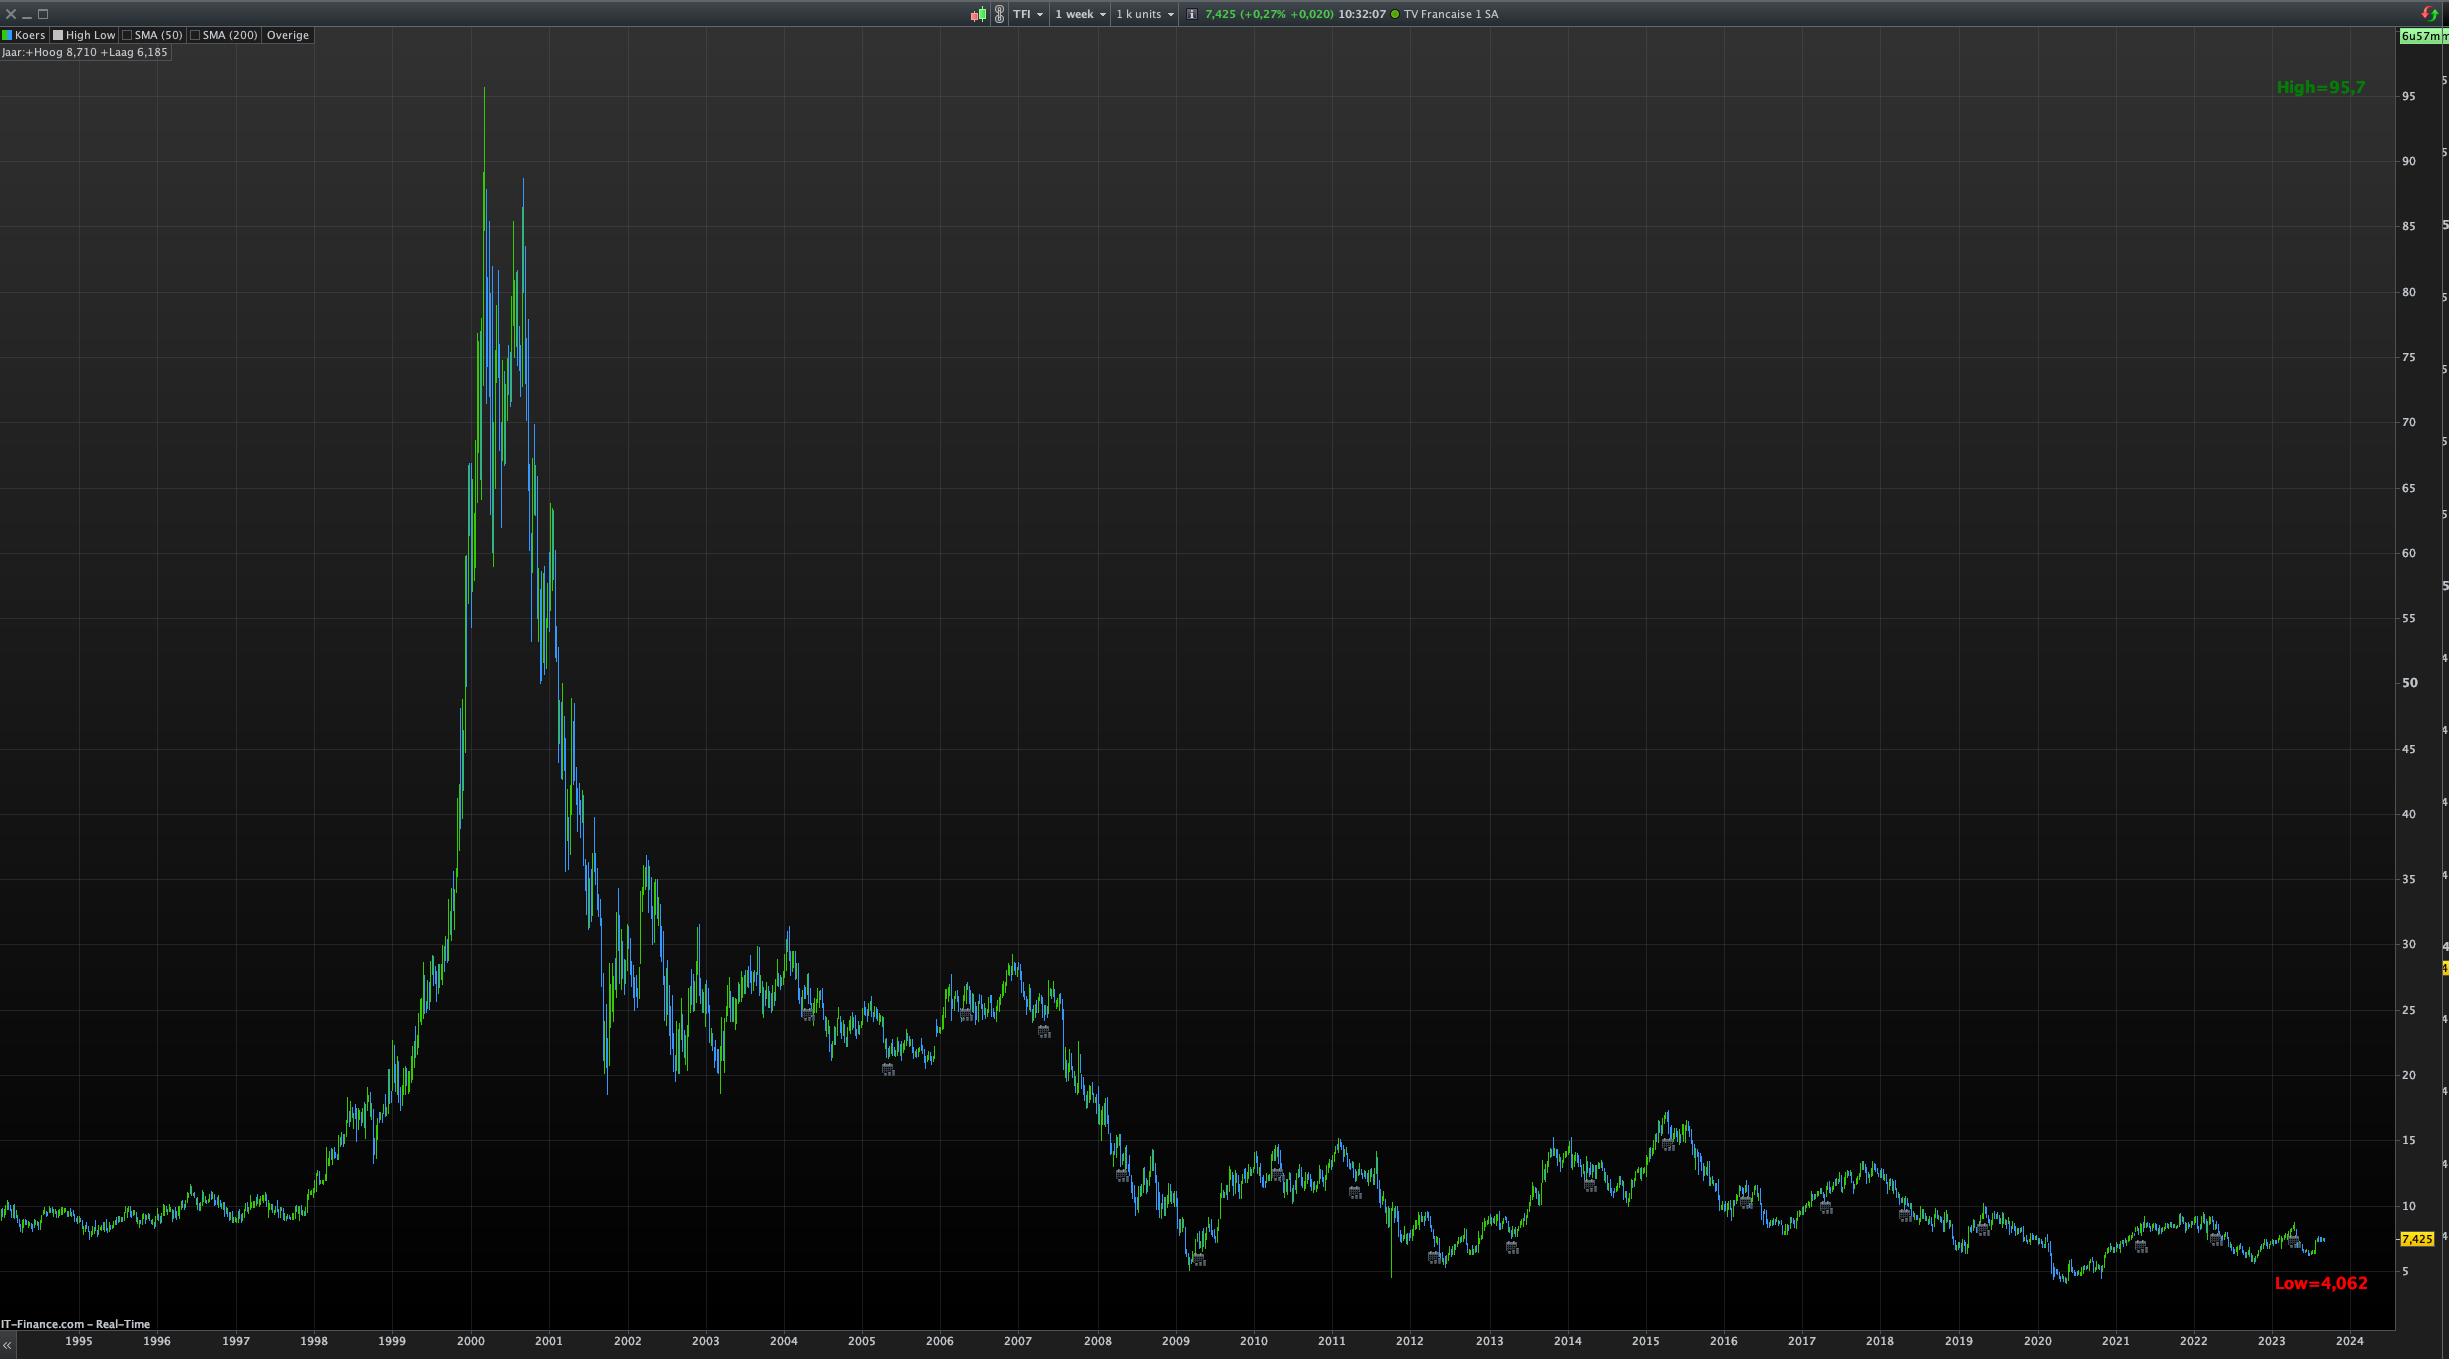Open the instrument info icon
This screenshot has width=2449, height=1359.
point(1192,14)
